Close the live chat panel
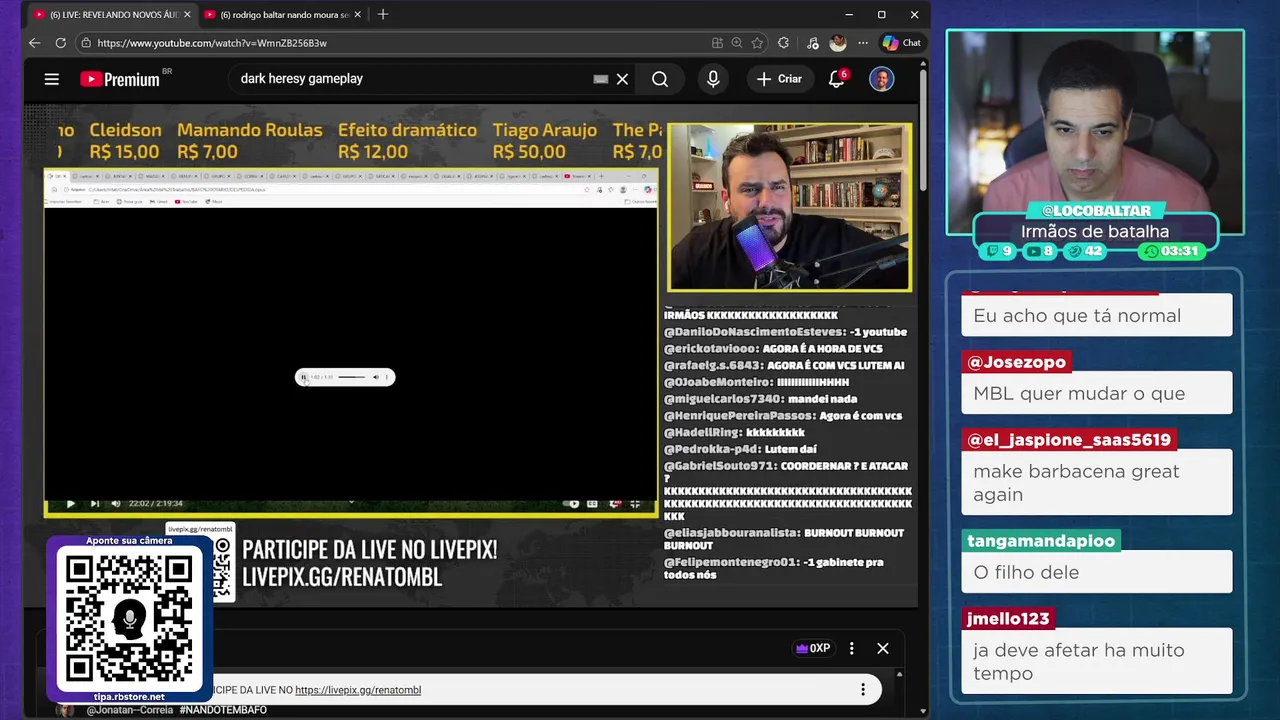Image resolution: width=1280 pixels, height=720 pixels. point(883,648)
